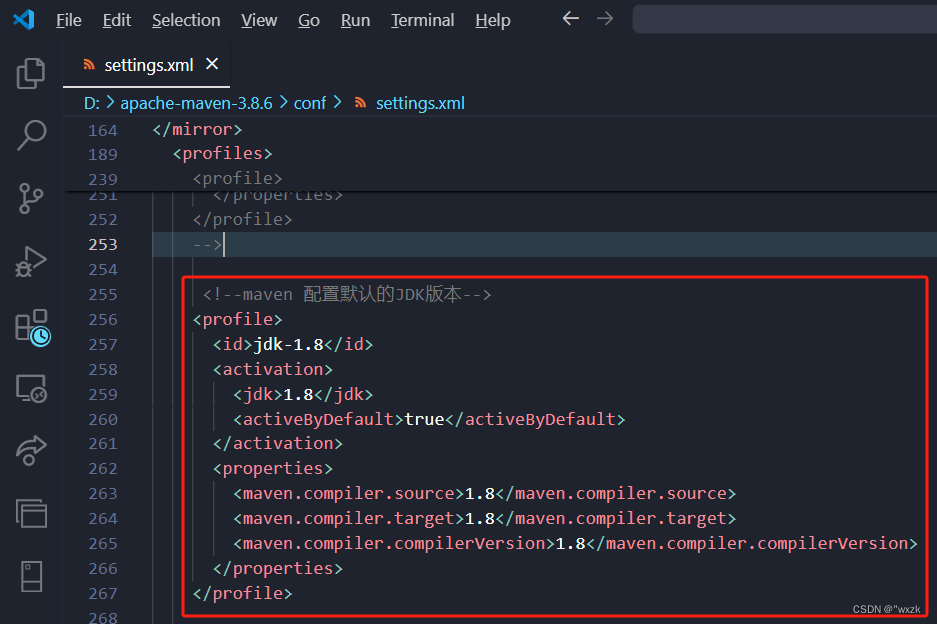The width and height of the screenshot is (937, 624).
Task: Click line number 256 in gutter
Action: tap(103, 320)
